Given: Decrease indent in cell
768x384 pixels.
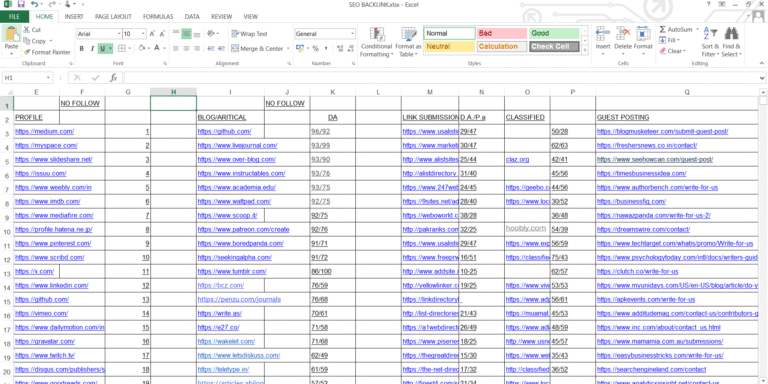Looking at the screenshot, I should coord(211,48).
